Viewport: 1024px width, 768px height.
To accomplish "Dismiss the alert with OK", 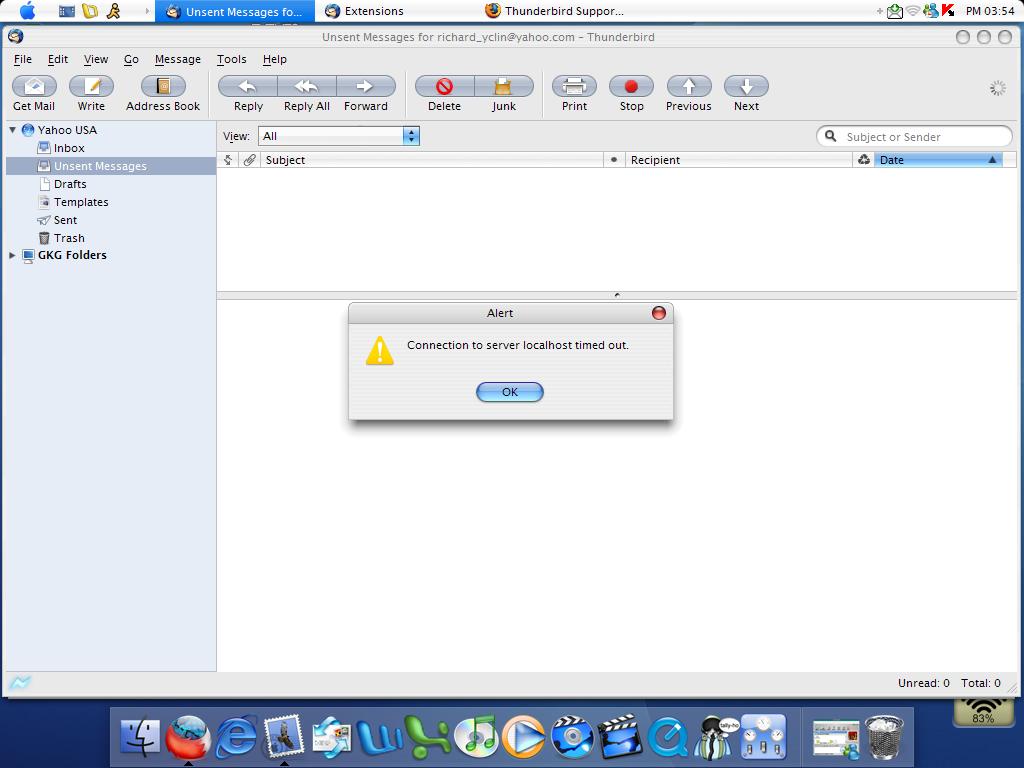I will [x=510, y=392].
